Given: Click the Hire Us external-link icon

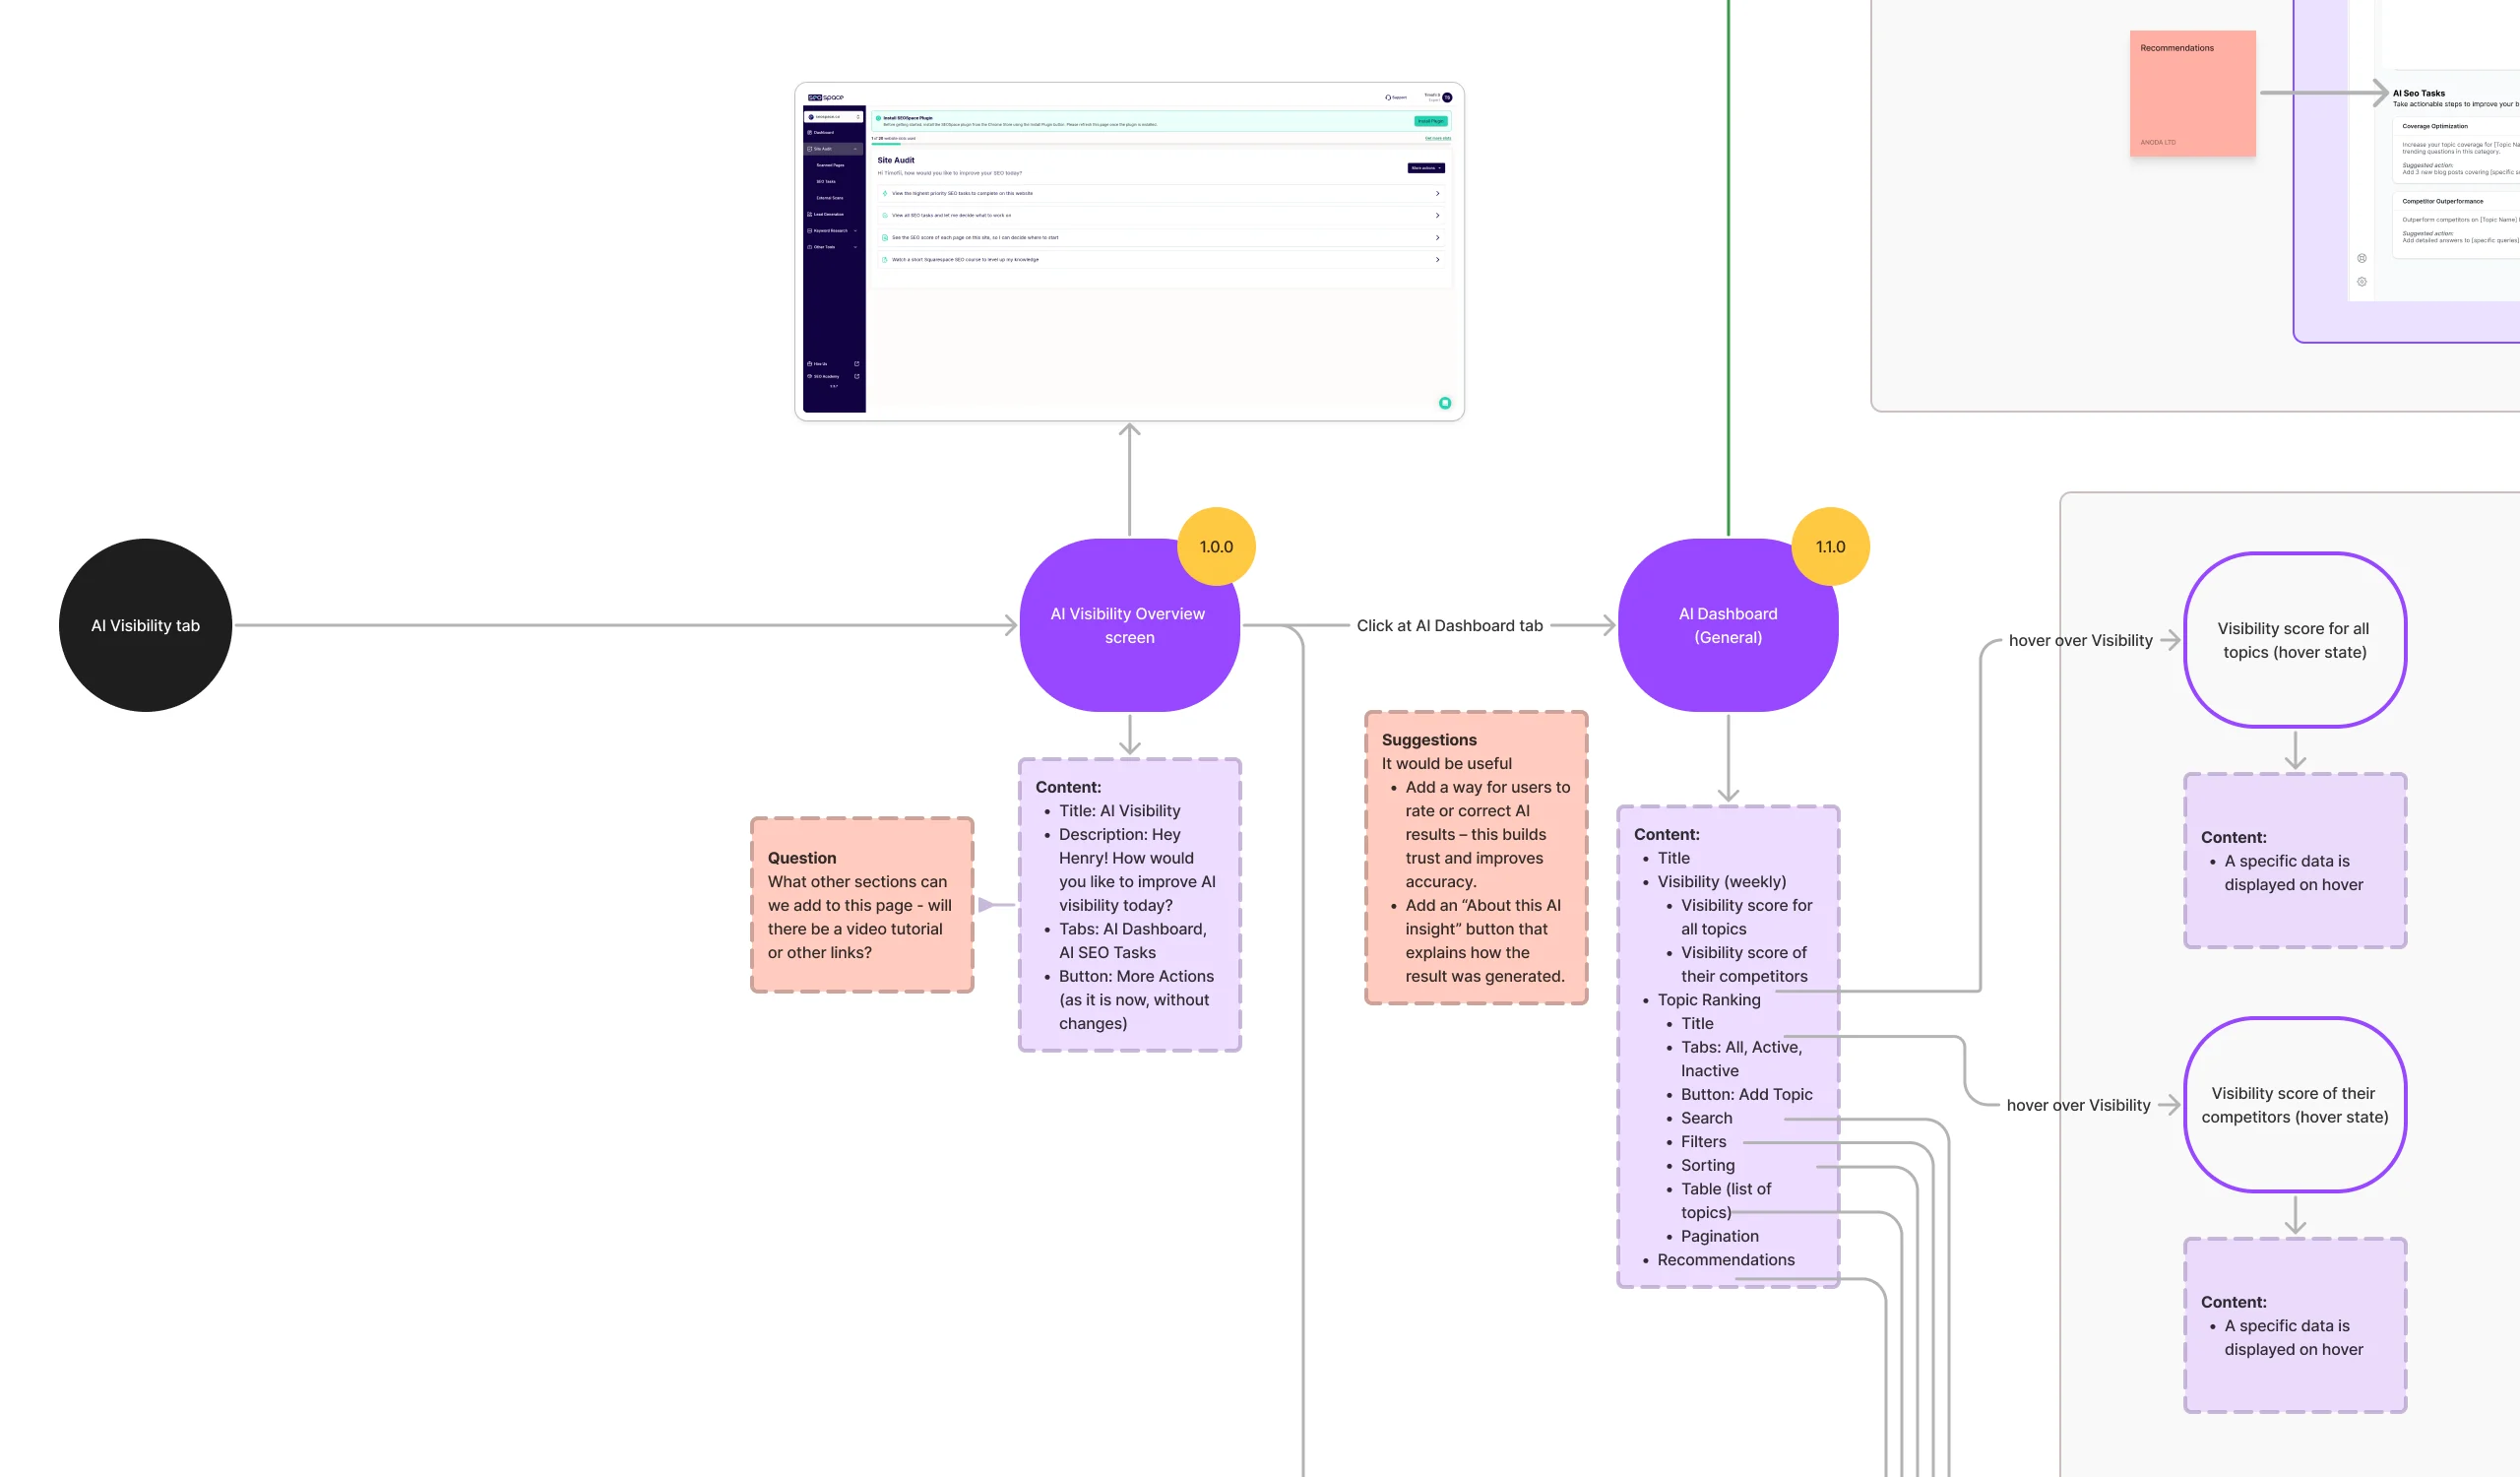Looking at the screenshot, I should [857, 364].
